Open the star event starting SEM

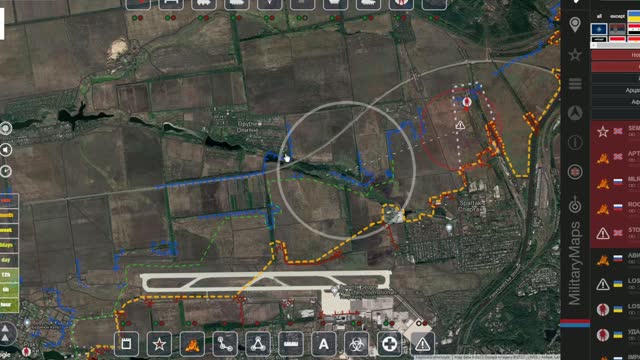[x=616, y=131]
